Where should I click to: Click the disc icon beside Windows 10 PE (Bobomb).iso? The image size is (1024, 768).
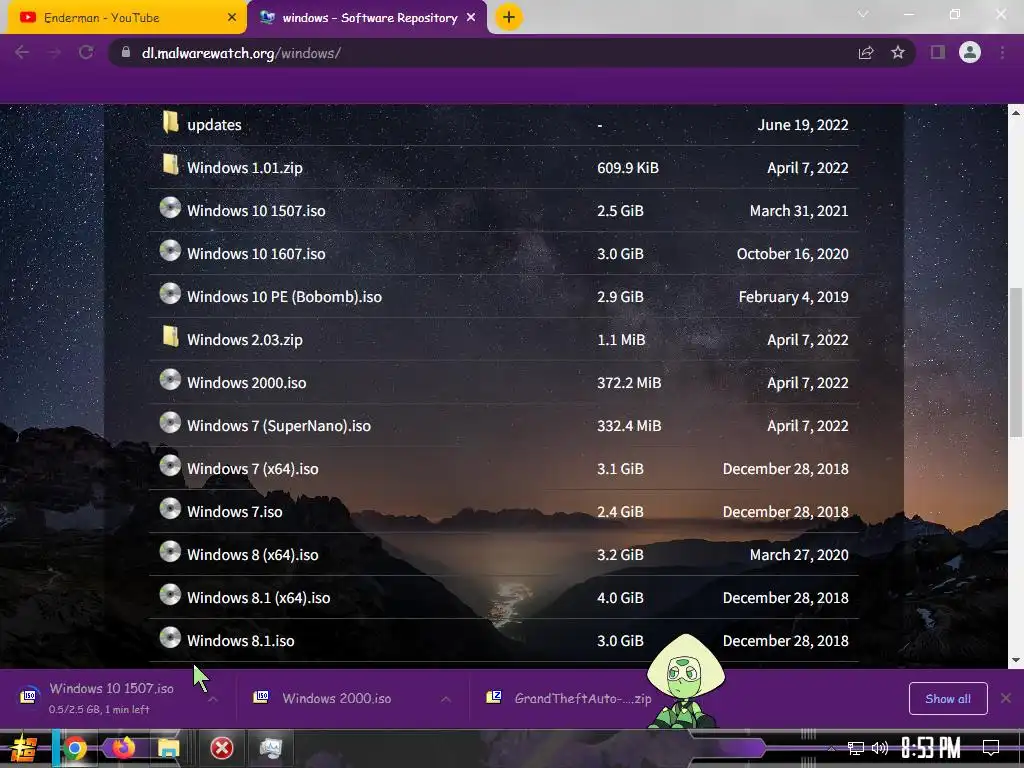(x=170, y=294)
